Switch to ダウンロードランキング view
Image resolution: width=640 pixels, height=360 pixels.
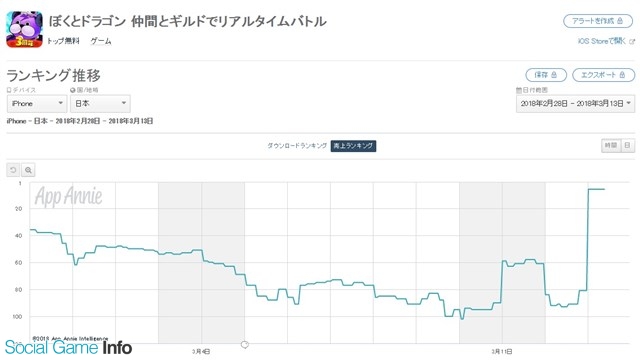pyautogui.click(x=297, y=146)
